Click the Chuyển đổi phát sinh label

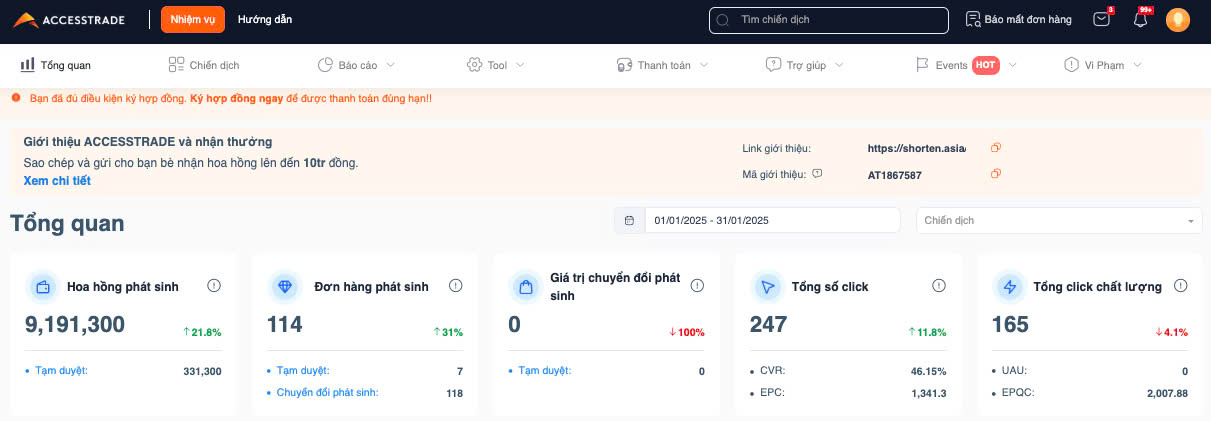[327, 392]
